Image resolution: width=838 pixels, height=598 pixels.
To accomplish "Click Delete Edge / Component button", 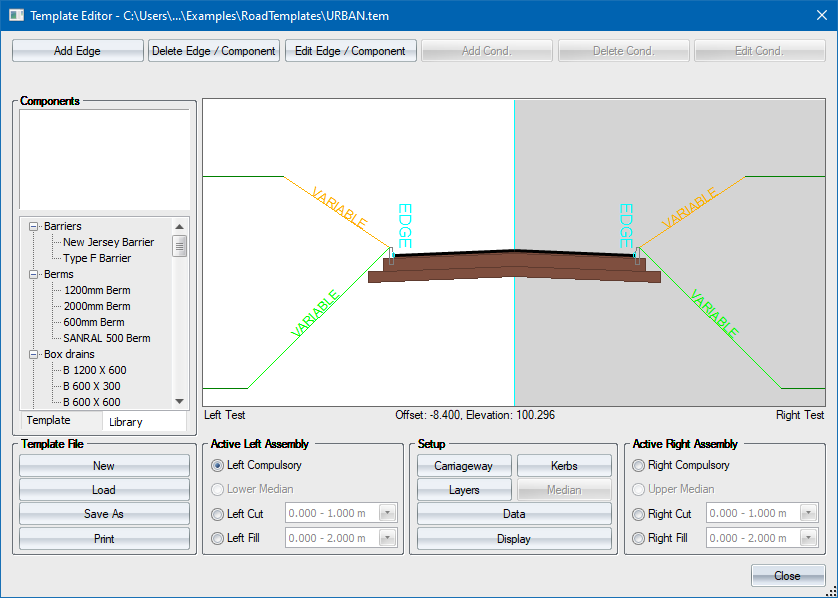I will [x=214, y=51].
